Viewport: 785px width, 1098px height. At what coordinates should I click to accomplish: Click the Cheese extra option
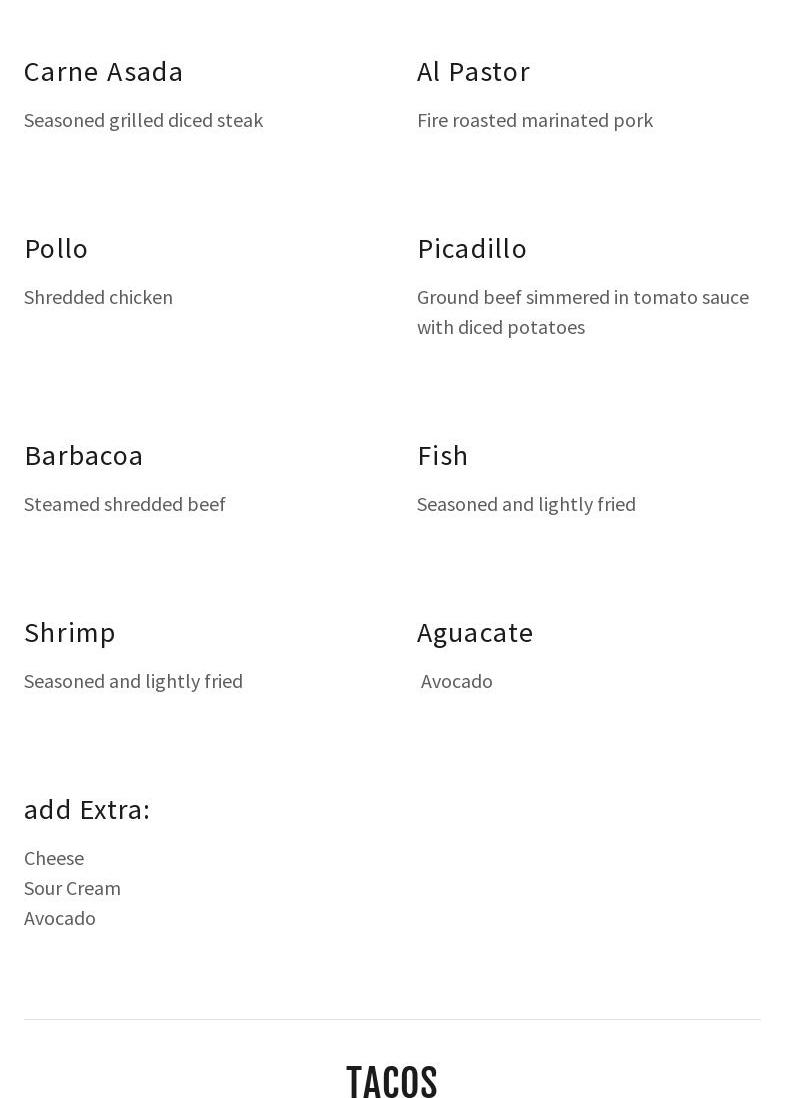click(54, 858)
